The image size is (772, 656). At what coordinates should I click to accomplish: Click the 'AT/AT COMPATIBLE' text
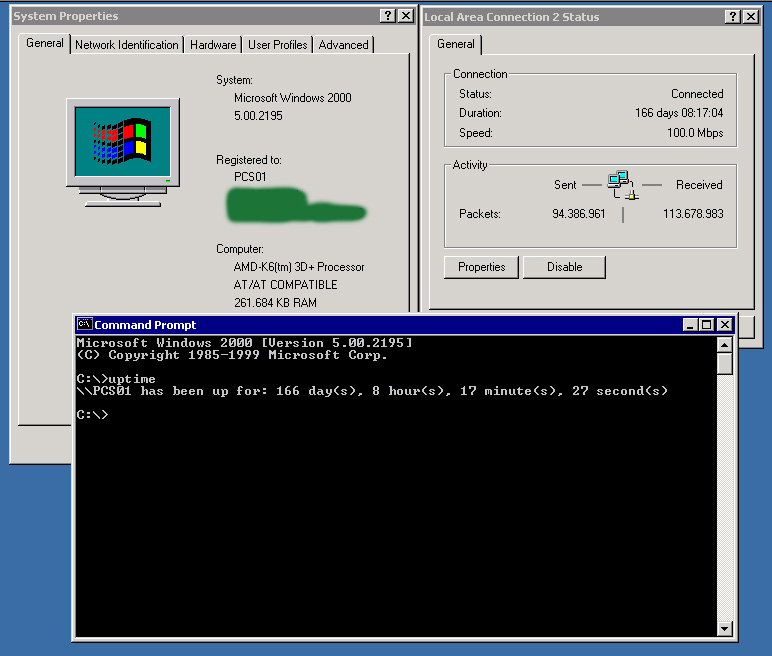[285, 285]
